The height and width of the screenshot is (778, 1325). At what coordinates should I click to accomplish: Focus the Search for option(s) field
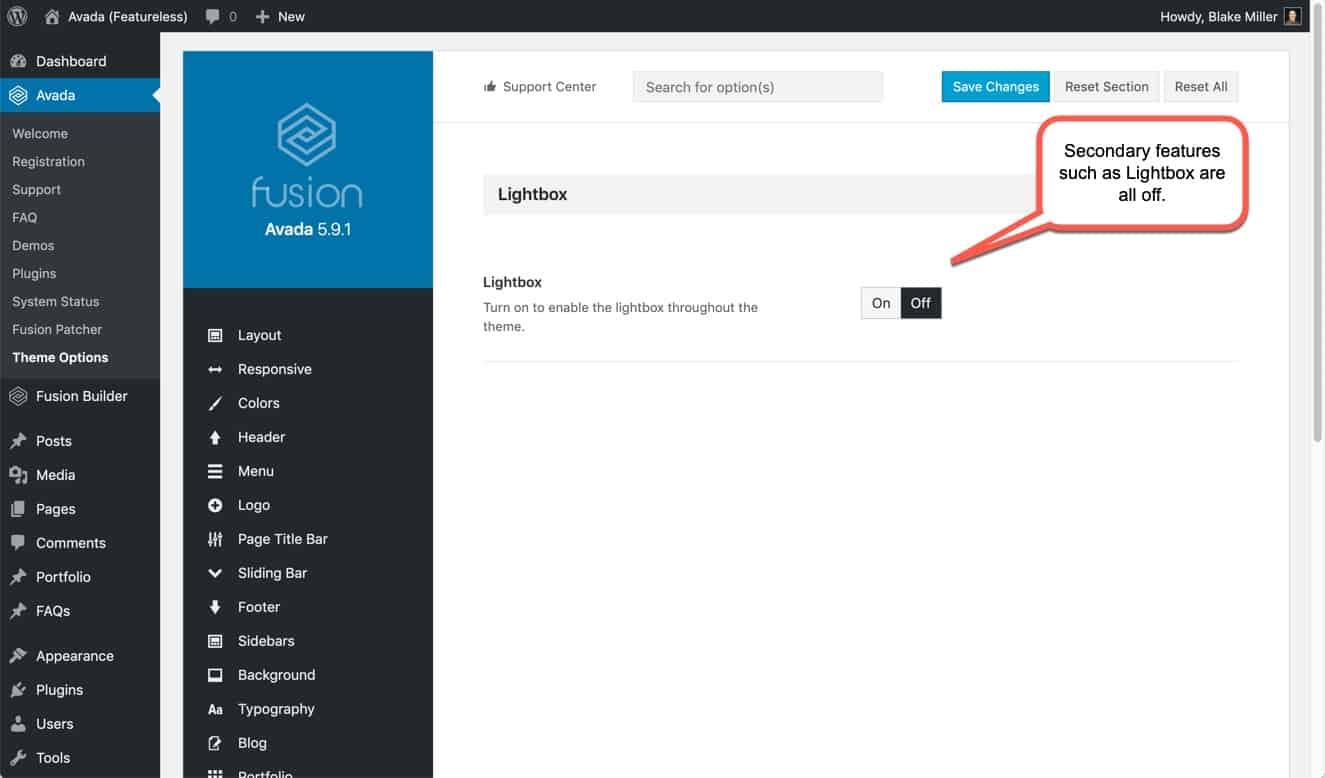pos(758,87)
